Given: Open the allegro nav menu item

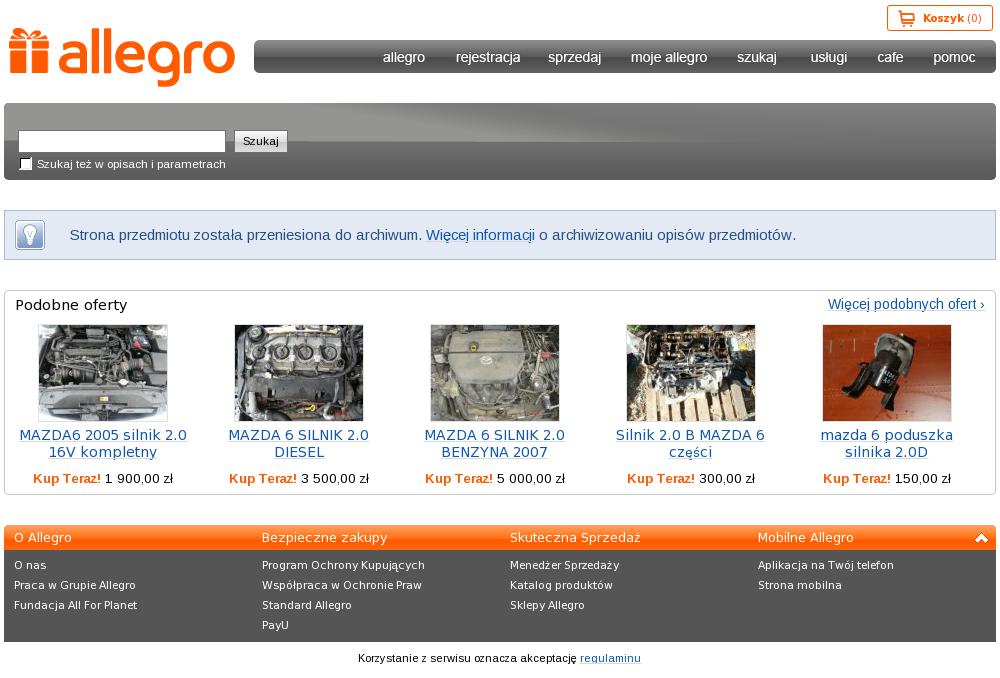Looking at the screenshot, I should pyautogui.click(x=404, y=57).
